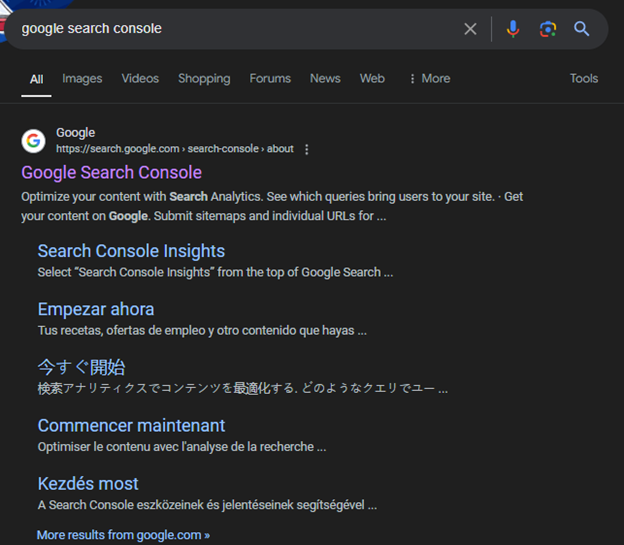Viewport: 624px width, 545px height.
Task: Open the Tools options
Action: (584, 78)
